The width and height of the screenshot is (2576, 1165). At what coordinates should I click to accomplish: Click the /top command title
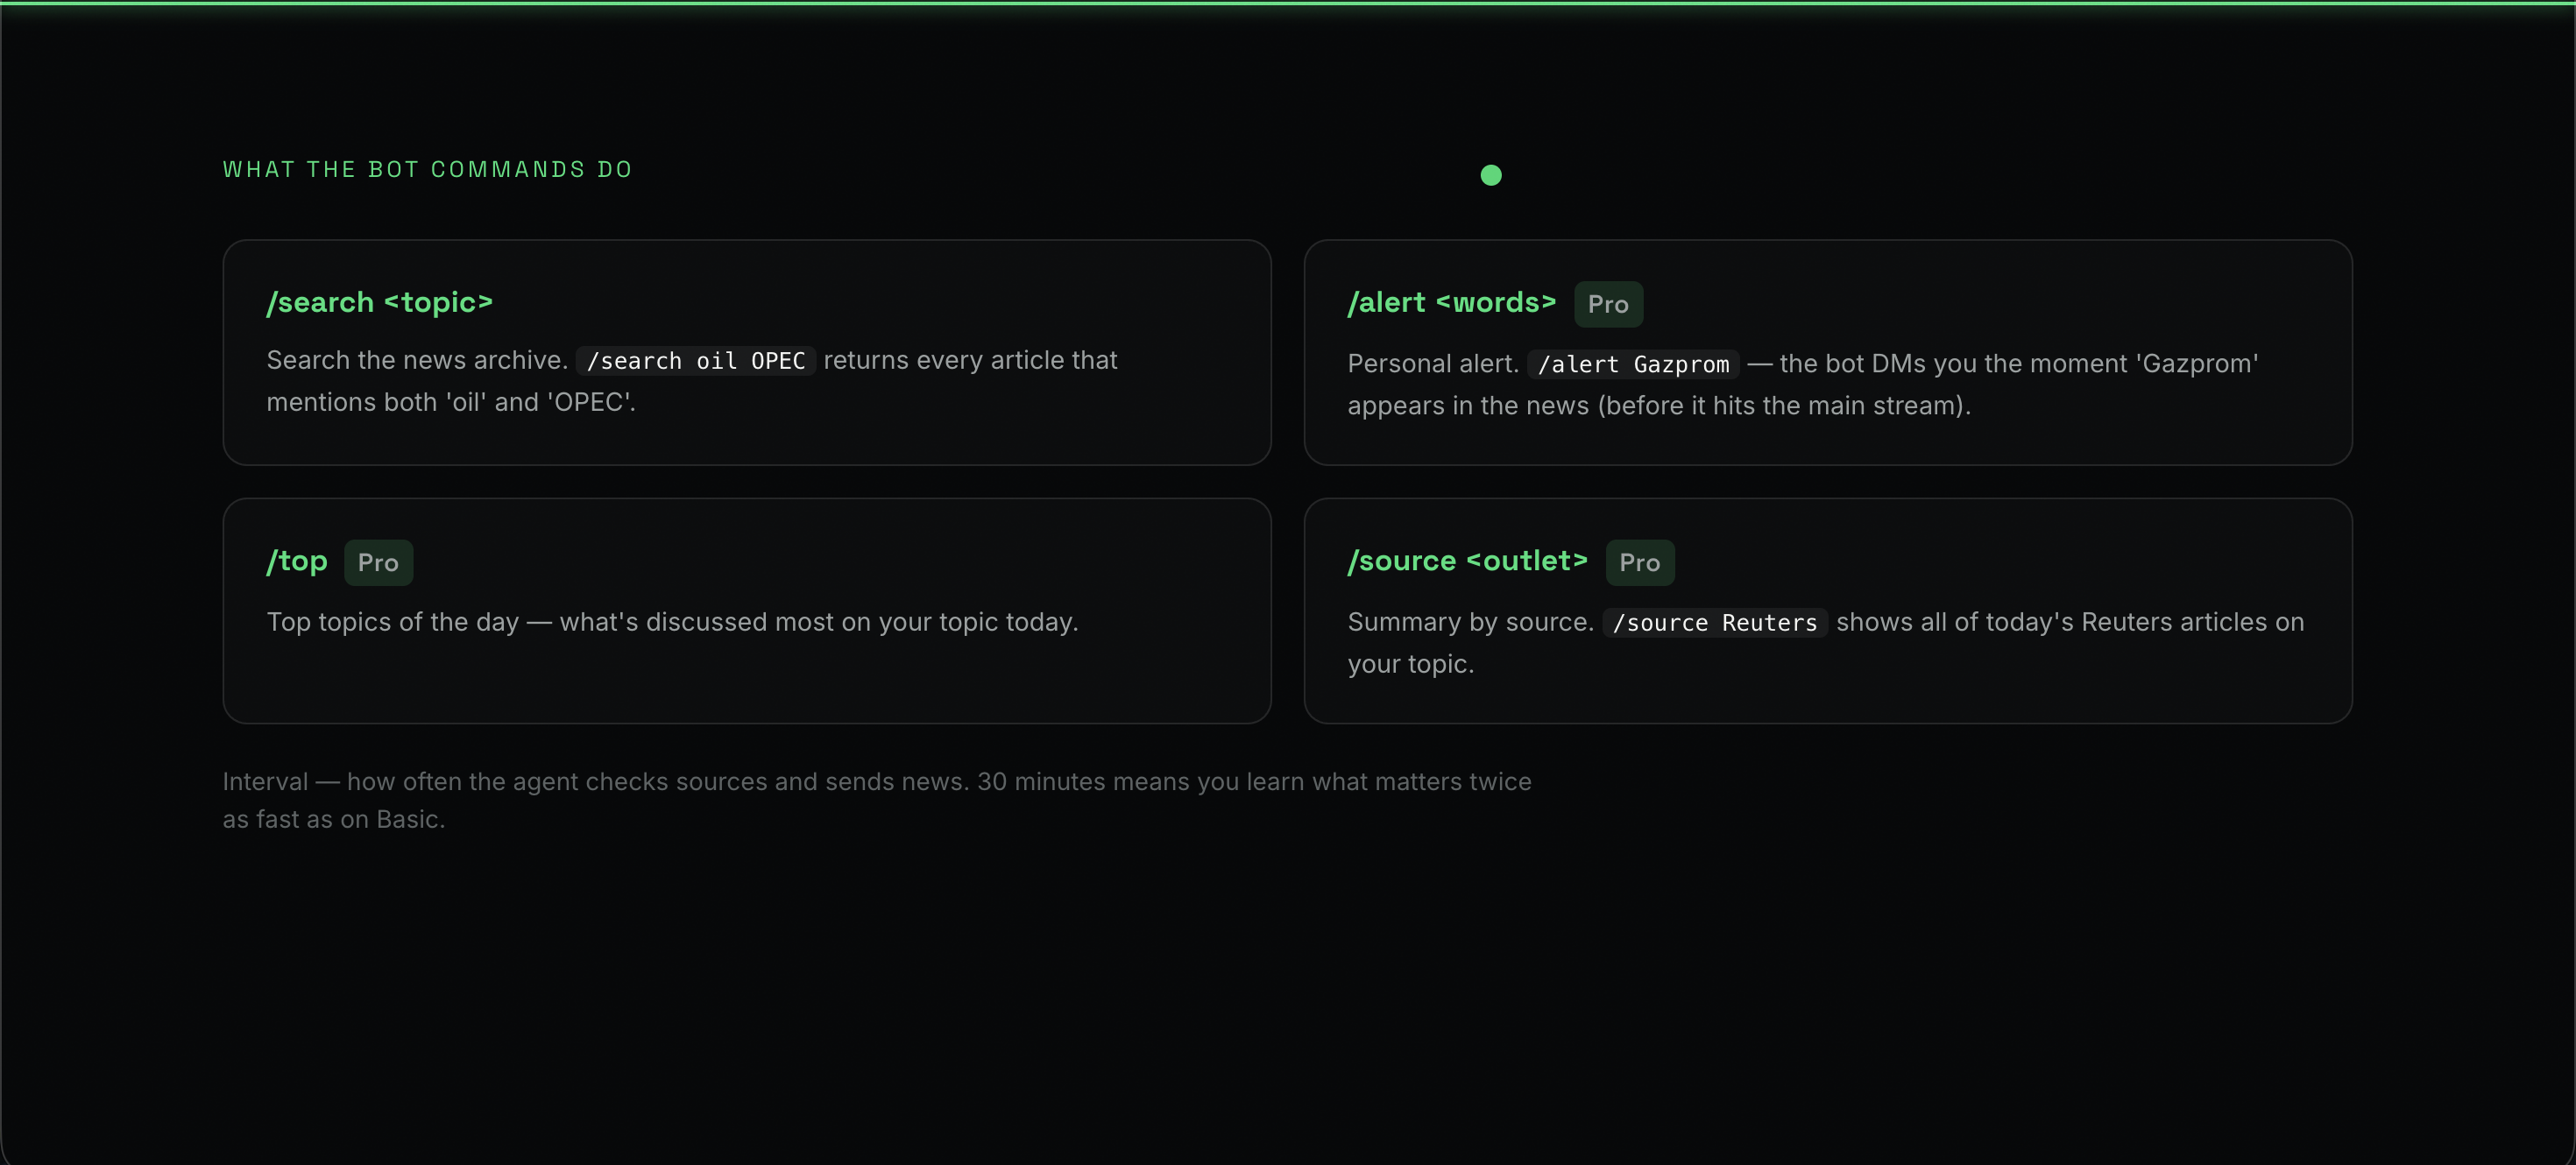click(297, 561)
